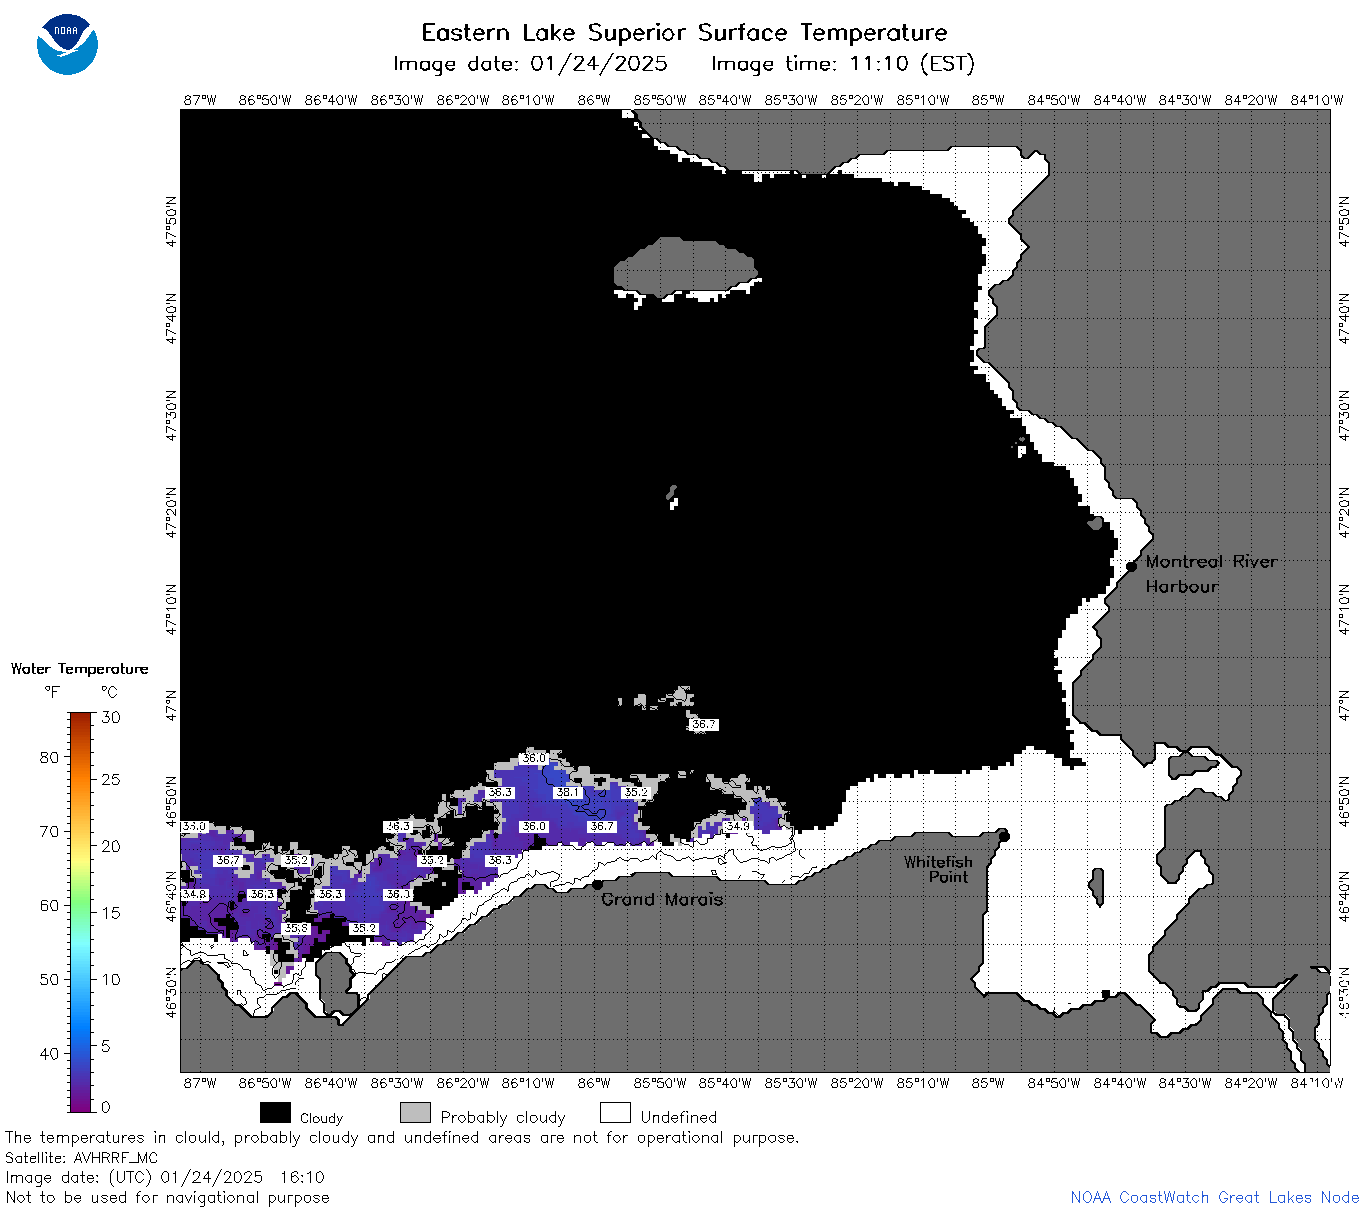1370x1213 pixels.
Task: Click the 20 Celsius tick label
Action: [x=111, y=846]
